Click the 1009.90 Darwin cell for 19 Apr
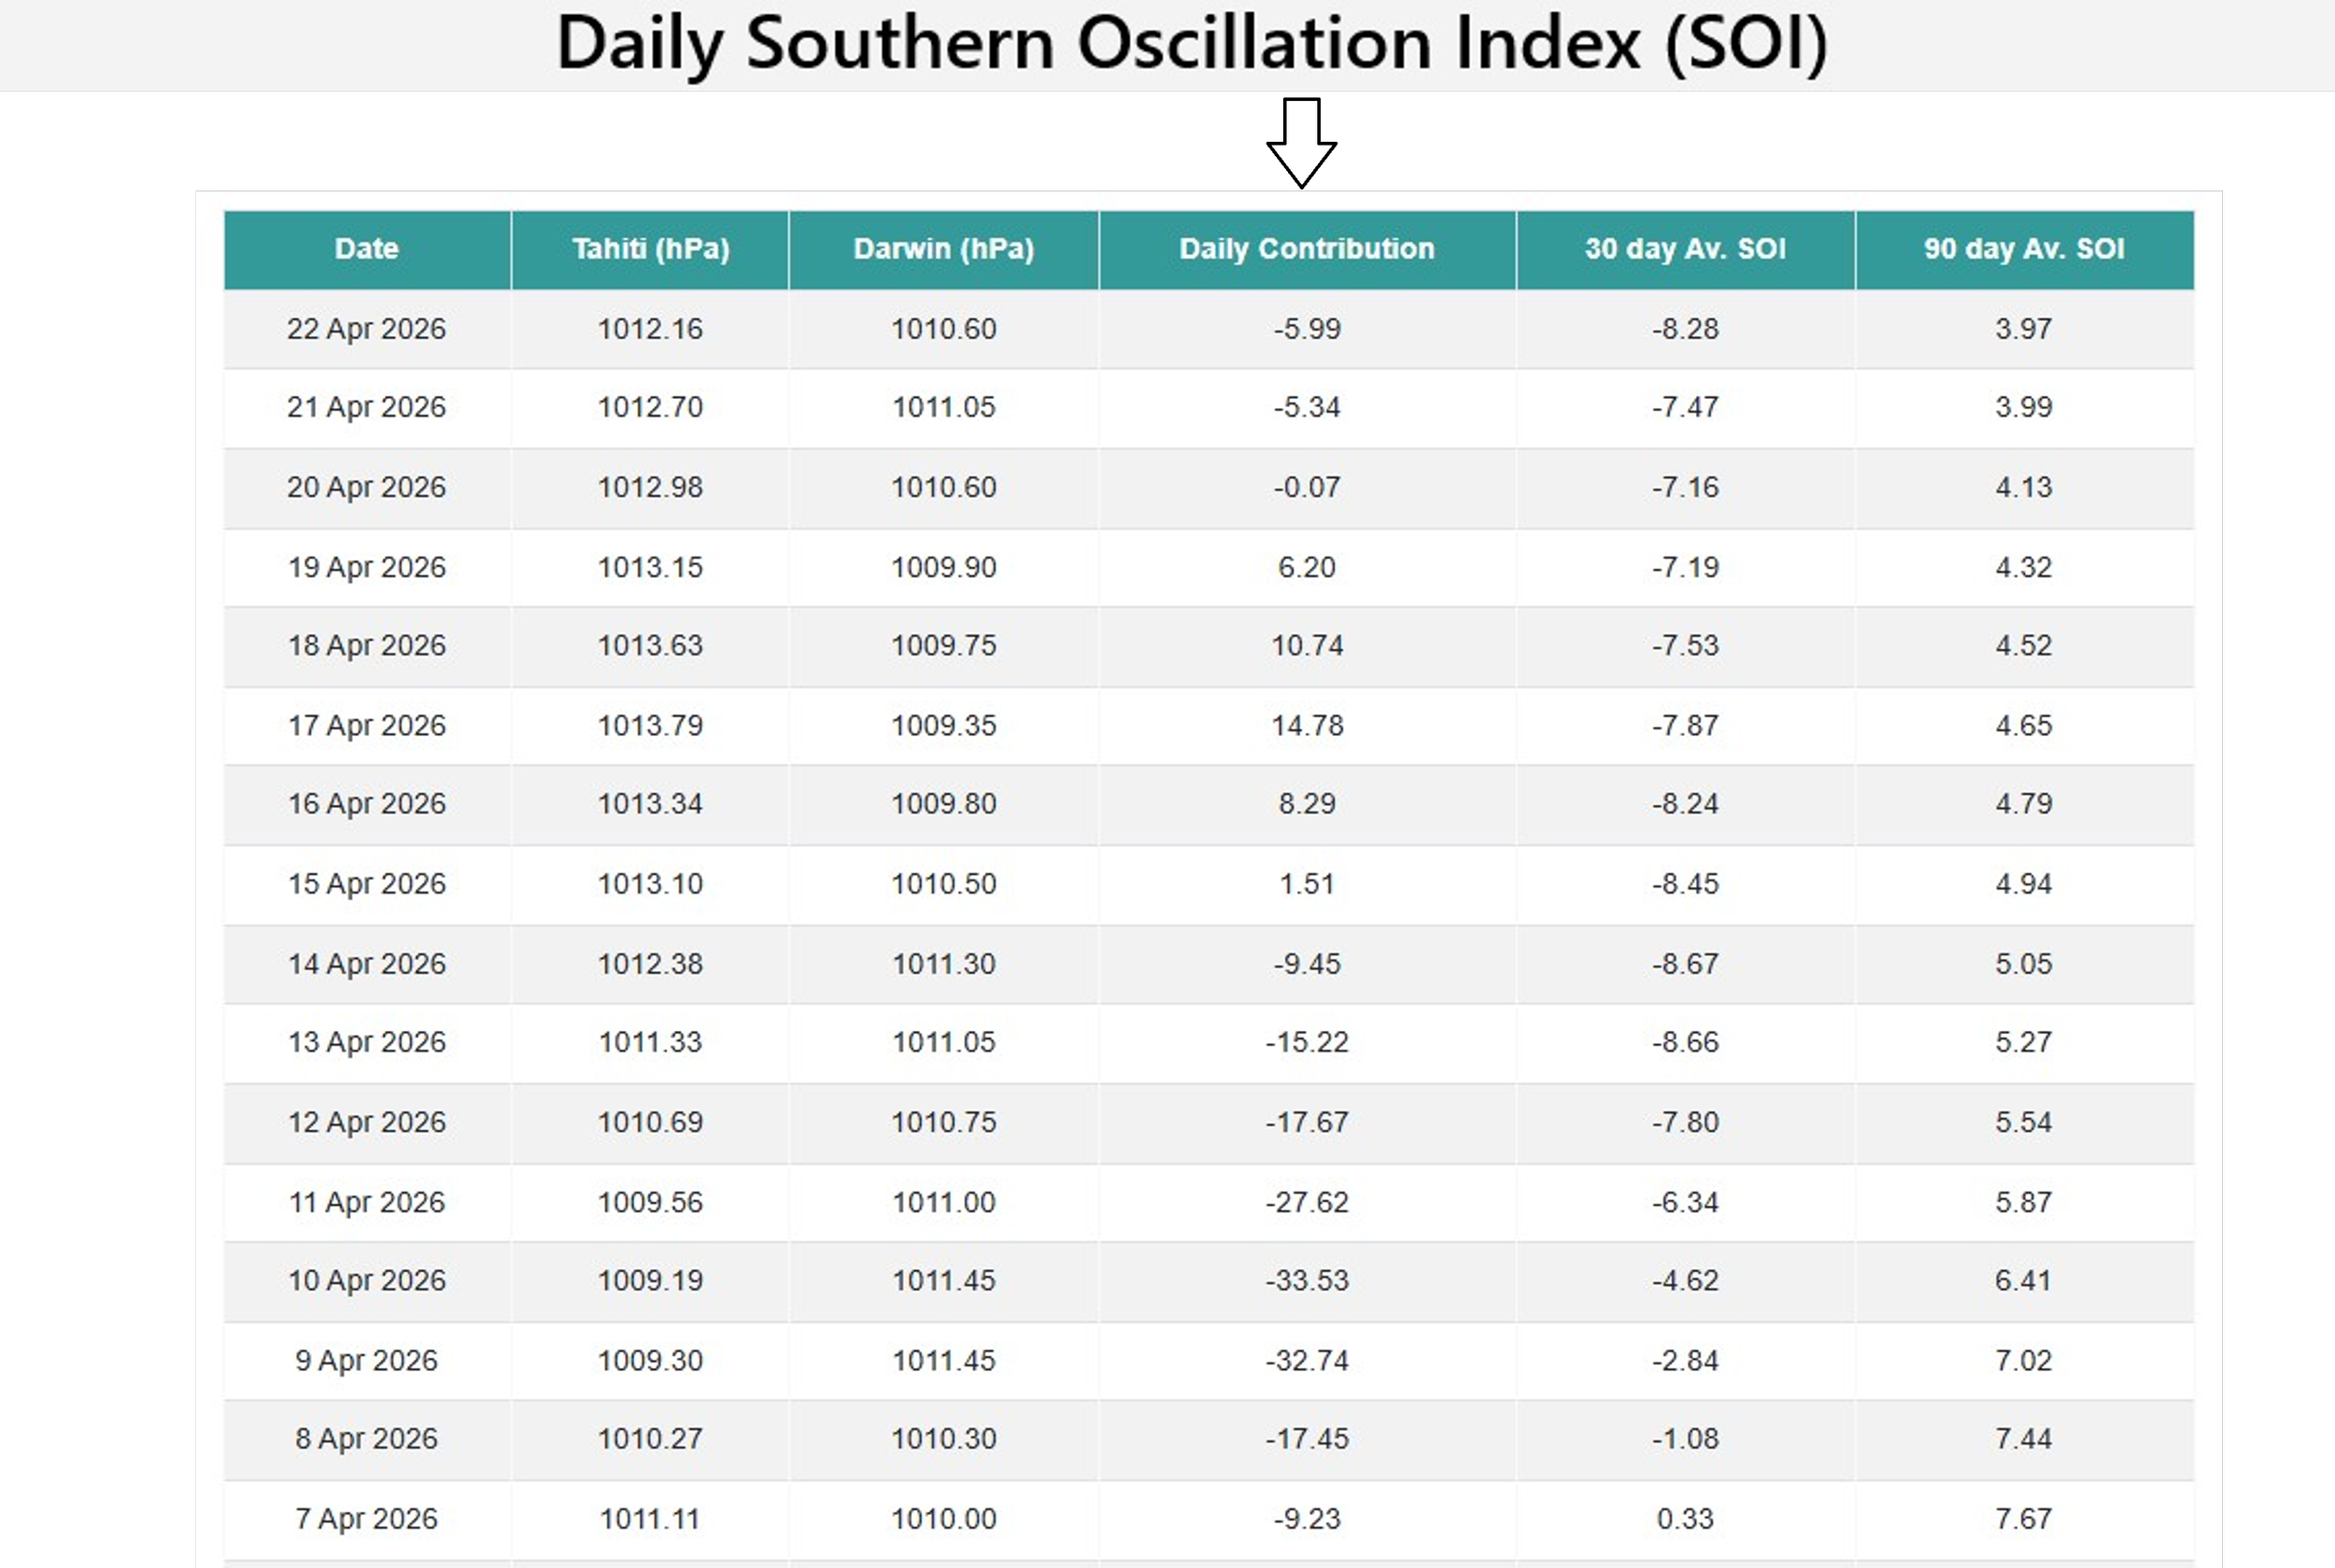2335x1568 pixels. [x=943, y=567]
